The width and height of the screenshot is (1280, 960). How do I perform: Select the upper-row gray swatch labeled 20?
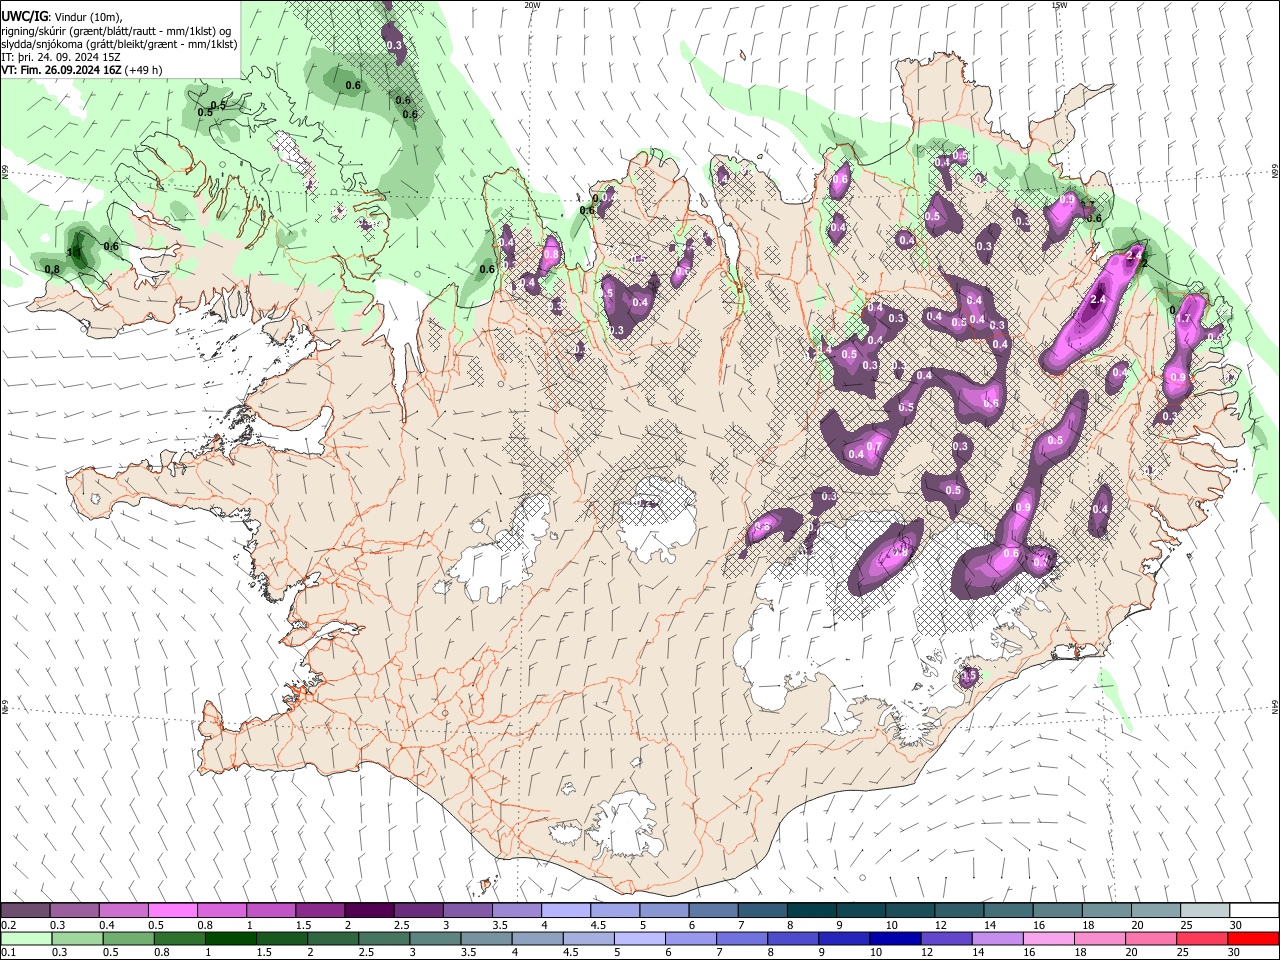(x=1157, y=910)
